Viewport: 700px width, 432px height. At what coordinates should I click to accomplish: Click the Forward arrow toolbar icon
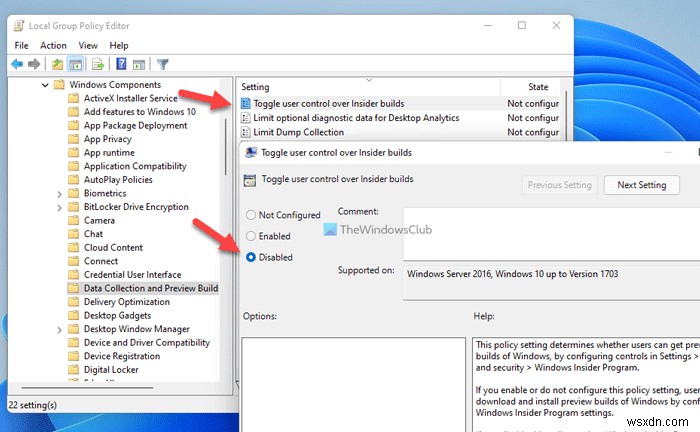click(x=34, y=64)
